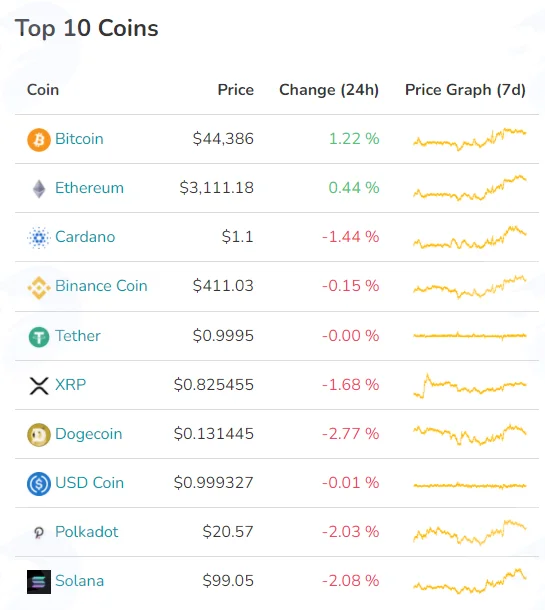545x610 pixels.
Task: Click the Cardano dotted logo icon
Action: coord(39,237)
